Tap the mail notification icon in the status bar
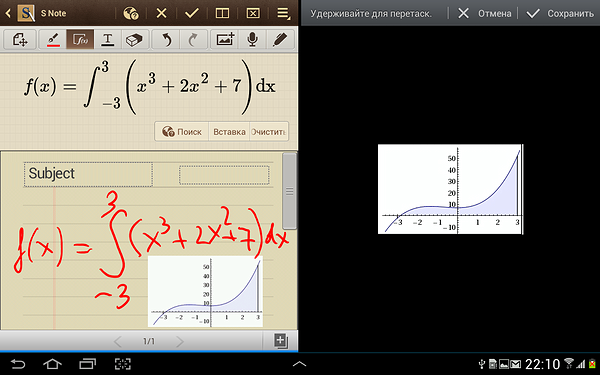This screenshot has width=600, height=375. [x=515, y=364]
